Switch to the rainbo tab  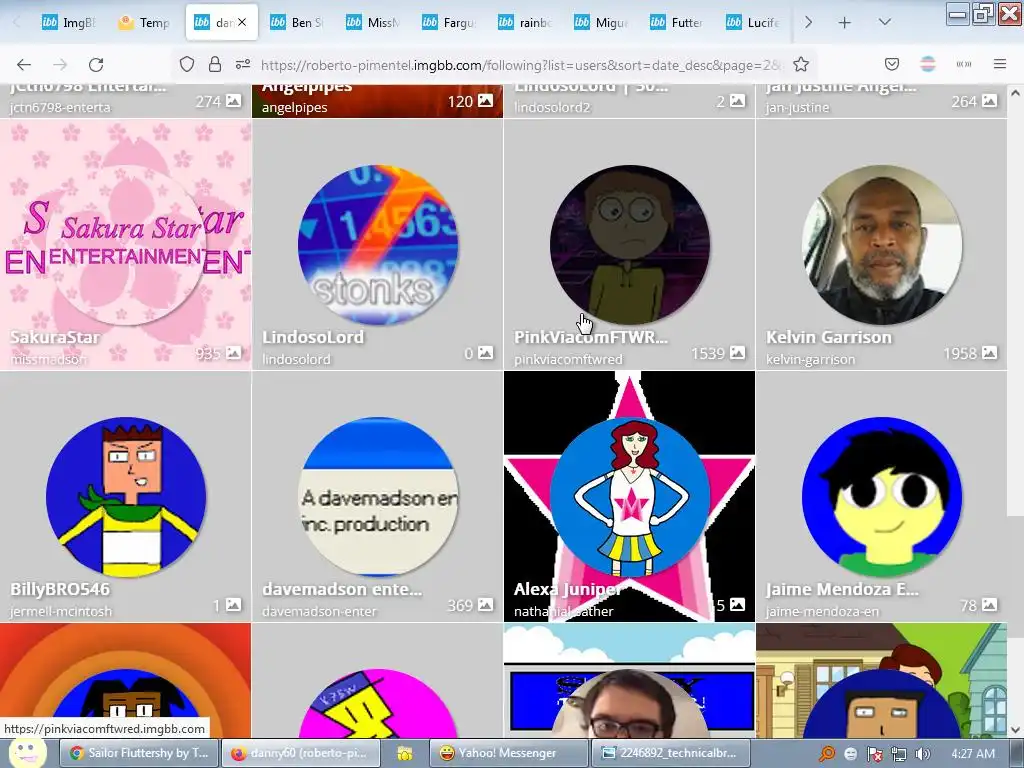[526, 22]
